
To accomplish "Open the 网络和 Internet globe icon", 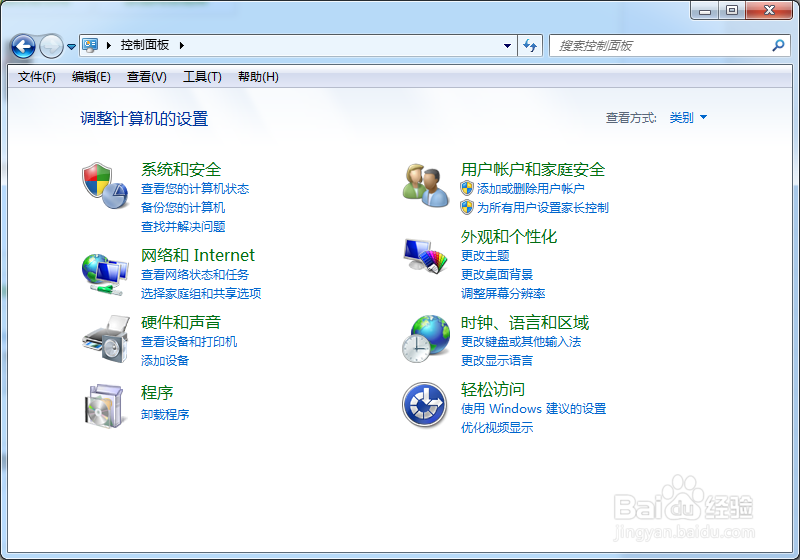I will coord(105,274).
